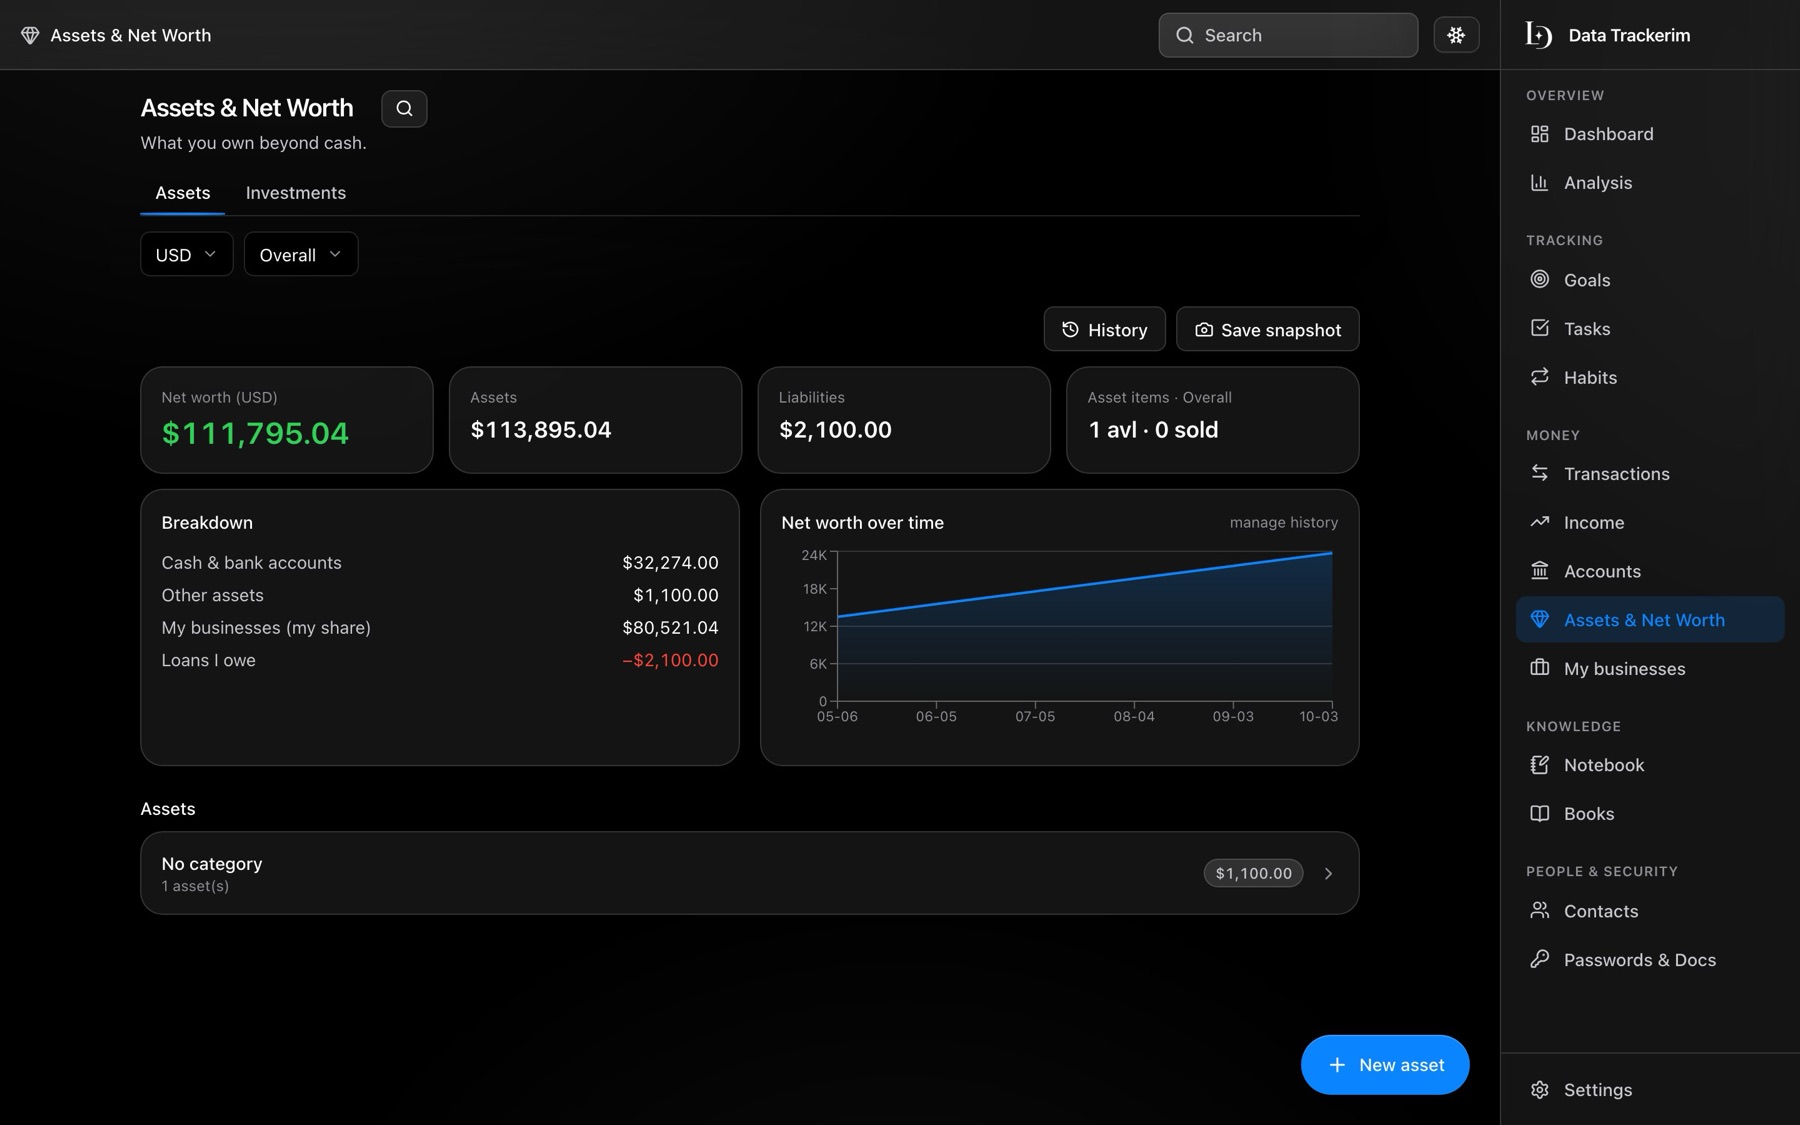The width and height of the screenshot is (1800, 1125).
Task: Click the '1 avl · 0 sold' asset items value
Action: pyautogui.click(x=1153, y=430)
